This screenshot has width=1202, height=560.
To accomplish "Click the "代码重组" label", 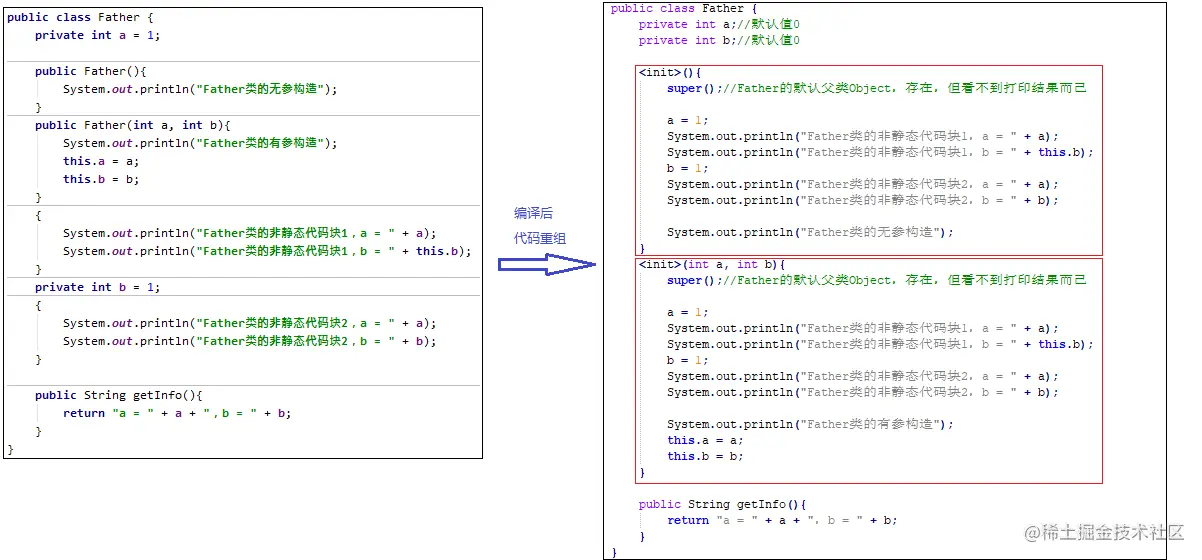I will point(541,239).
